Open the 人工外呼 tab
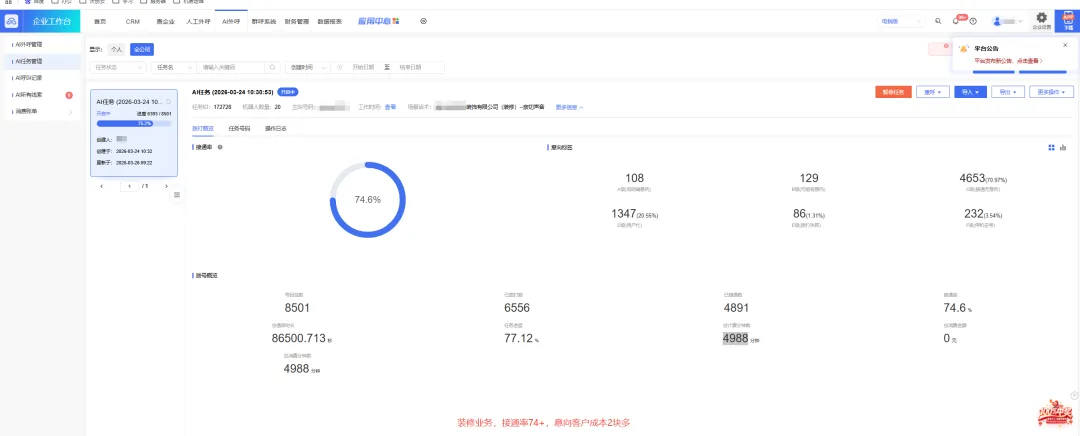The height and width of the screenshot is (436, 1080). pyautogui.click(x=198, y=21)
